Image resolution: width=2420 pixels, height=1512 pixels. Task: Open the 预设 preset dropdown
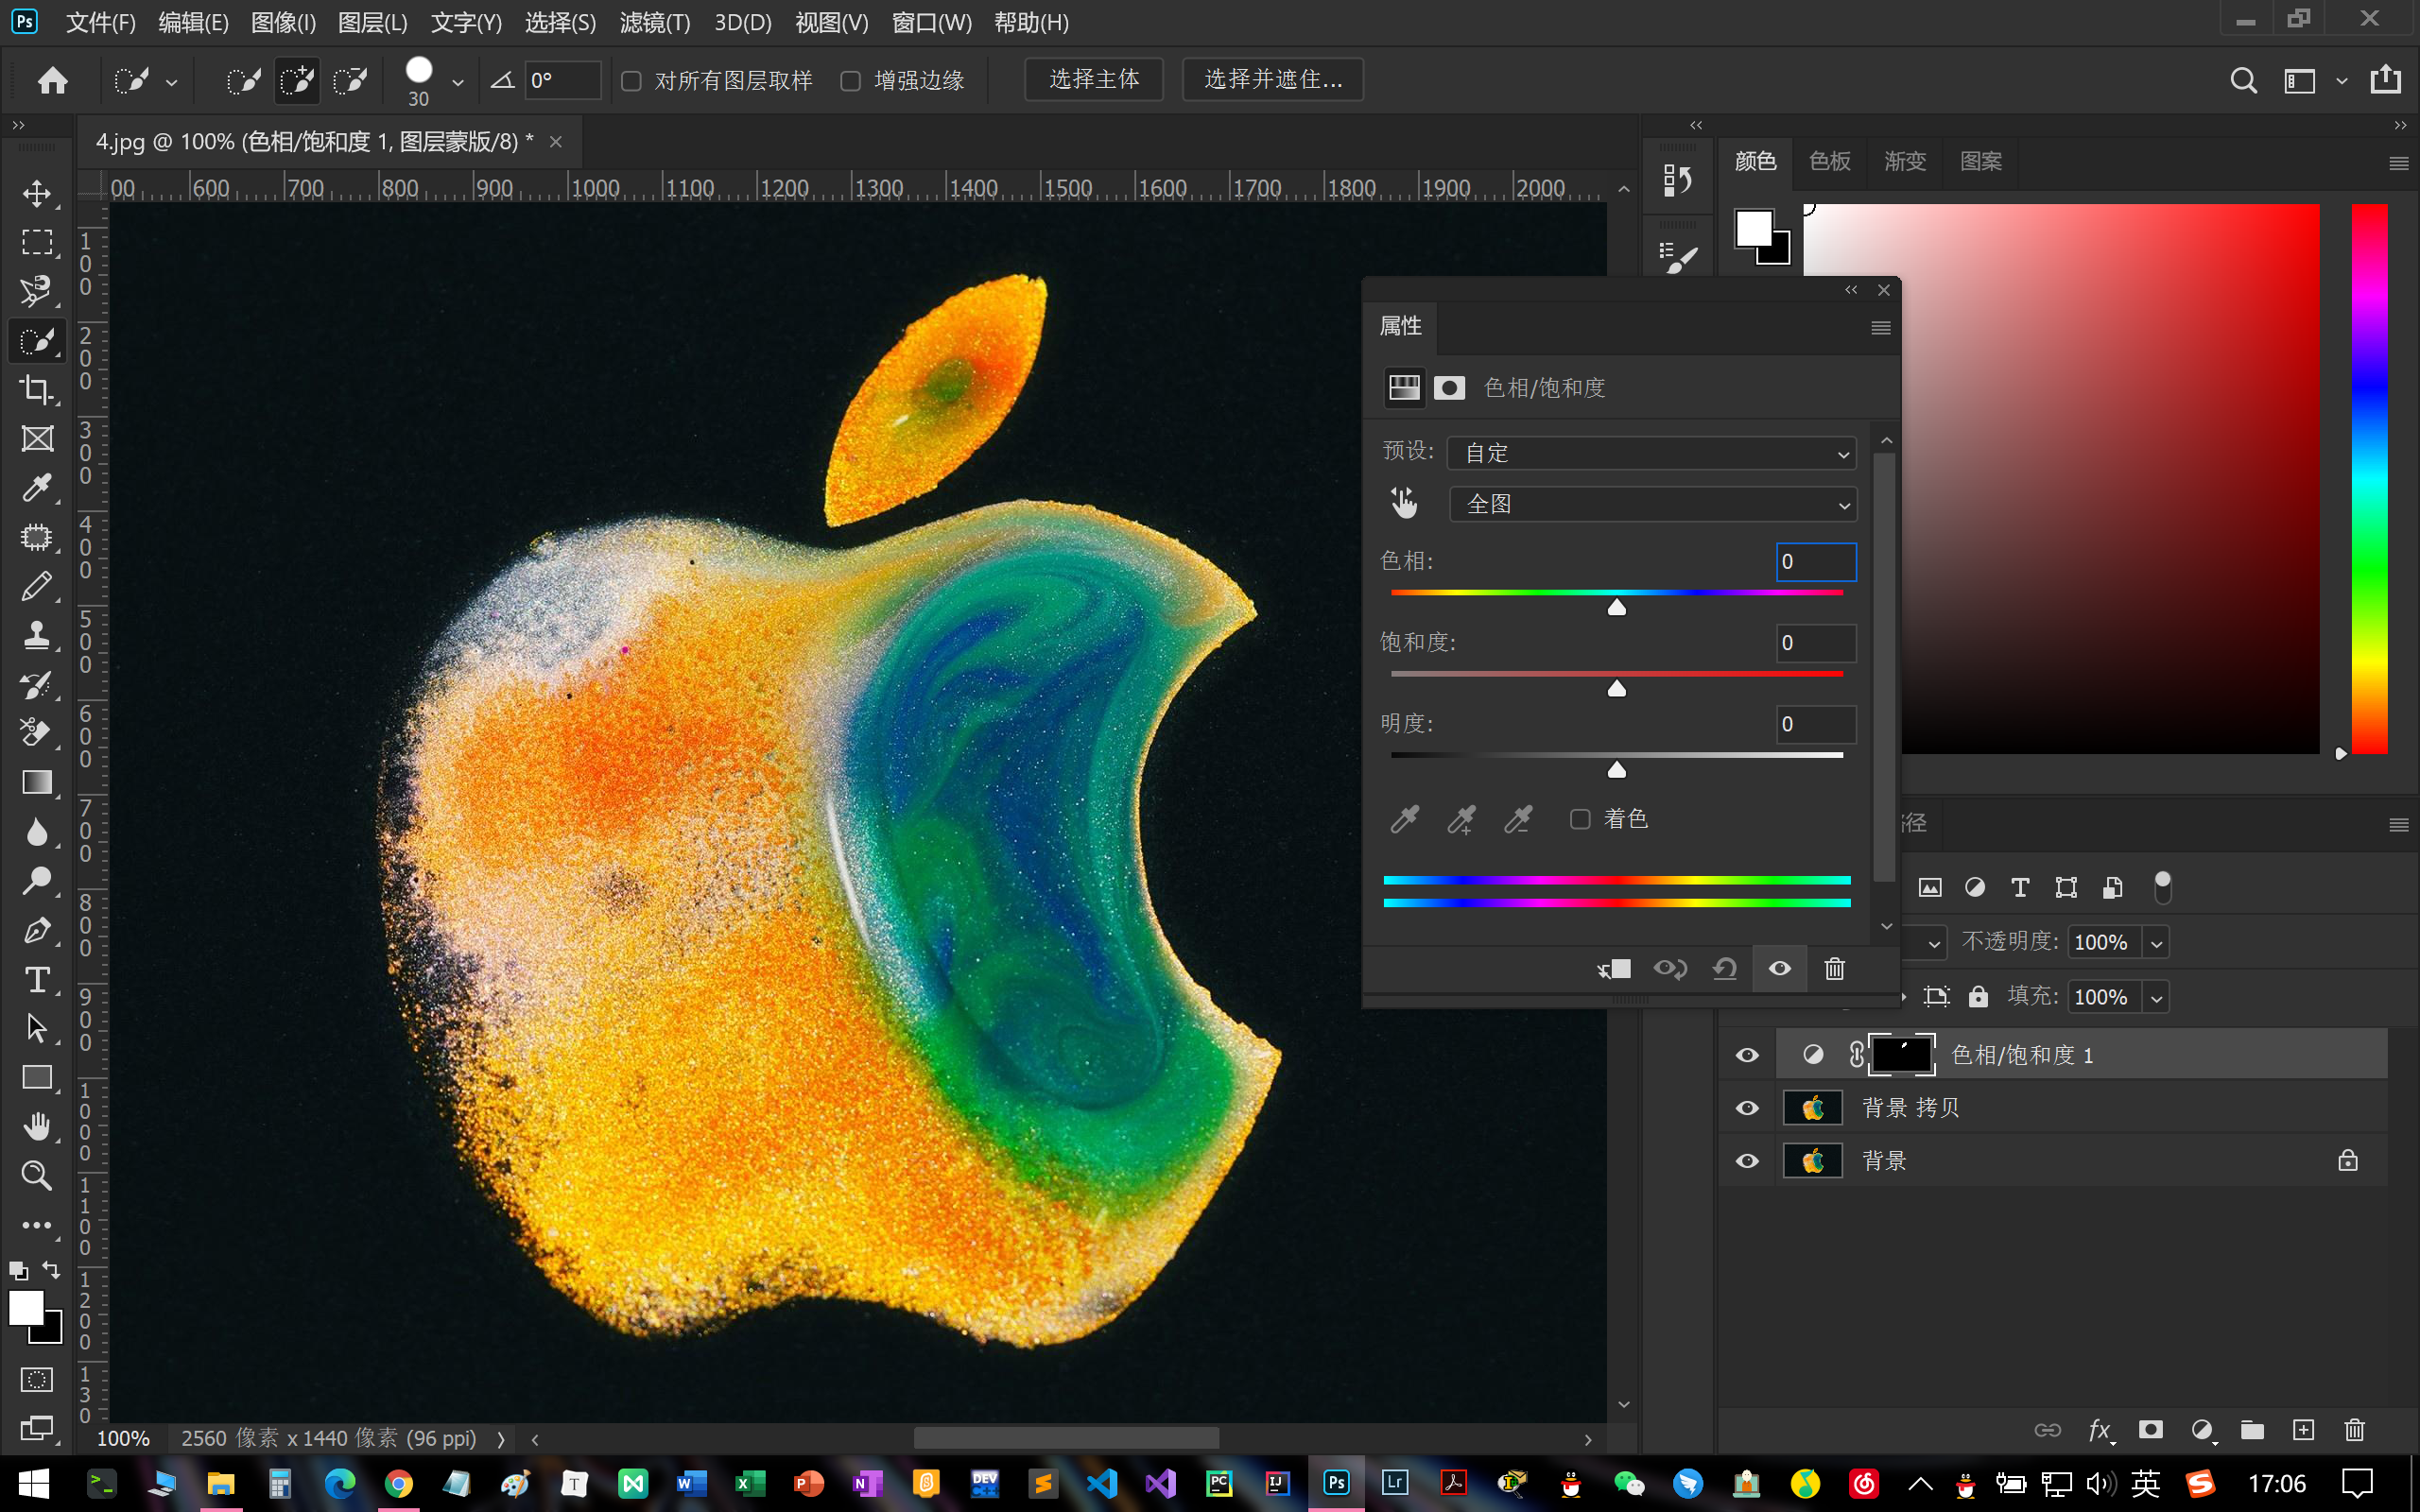point(1652,453)
